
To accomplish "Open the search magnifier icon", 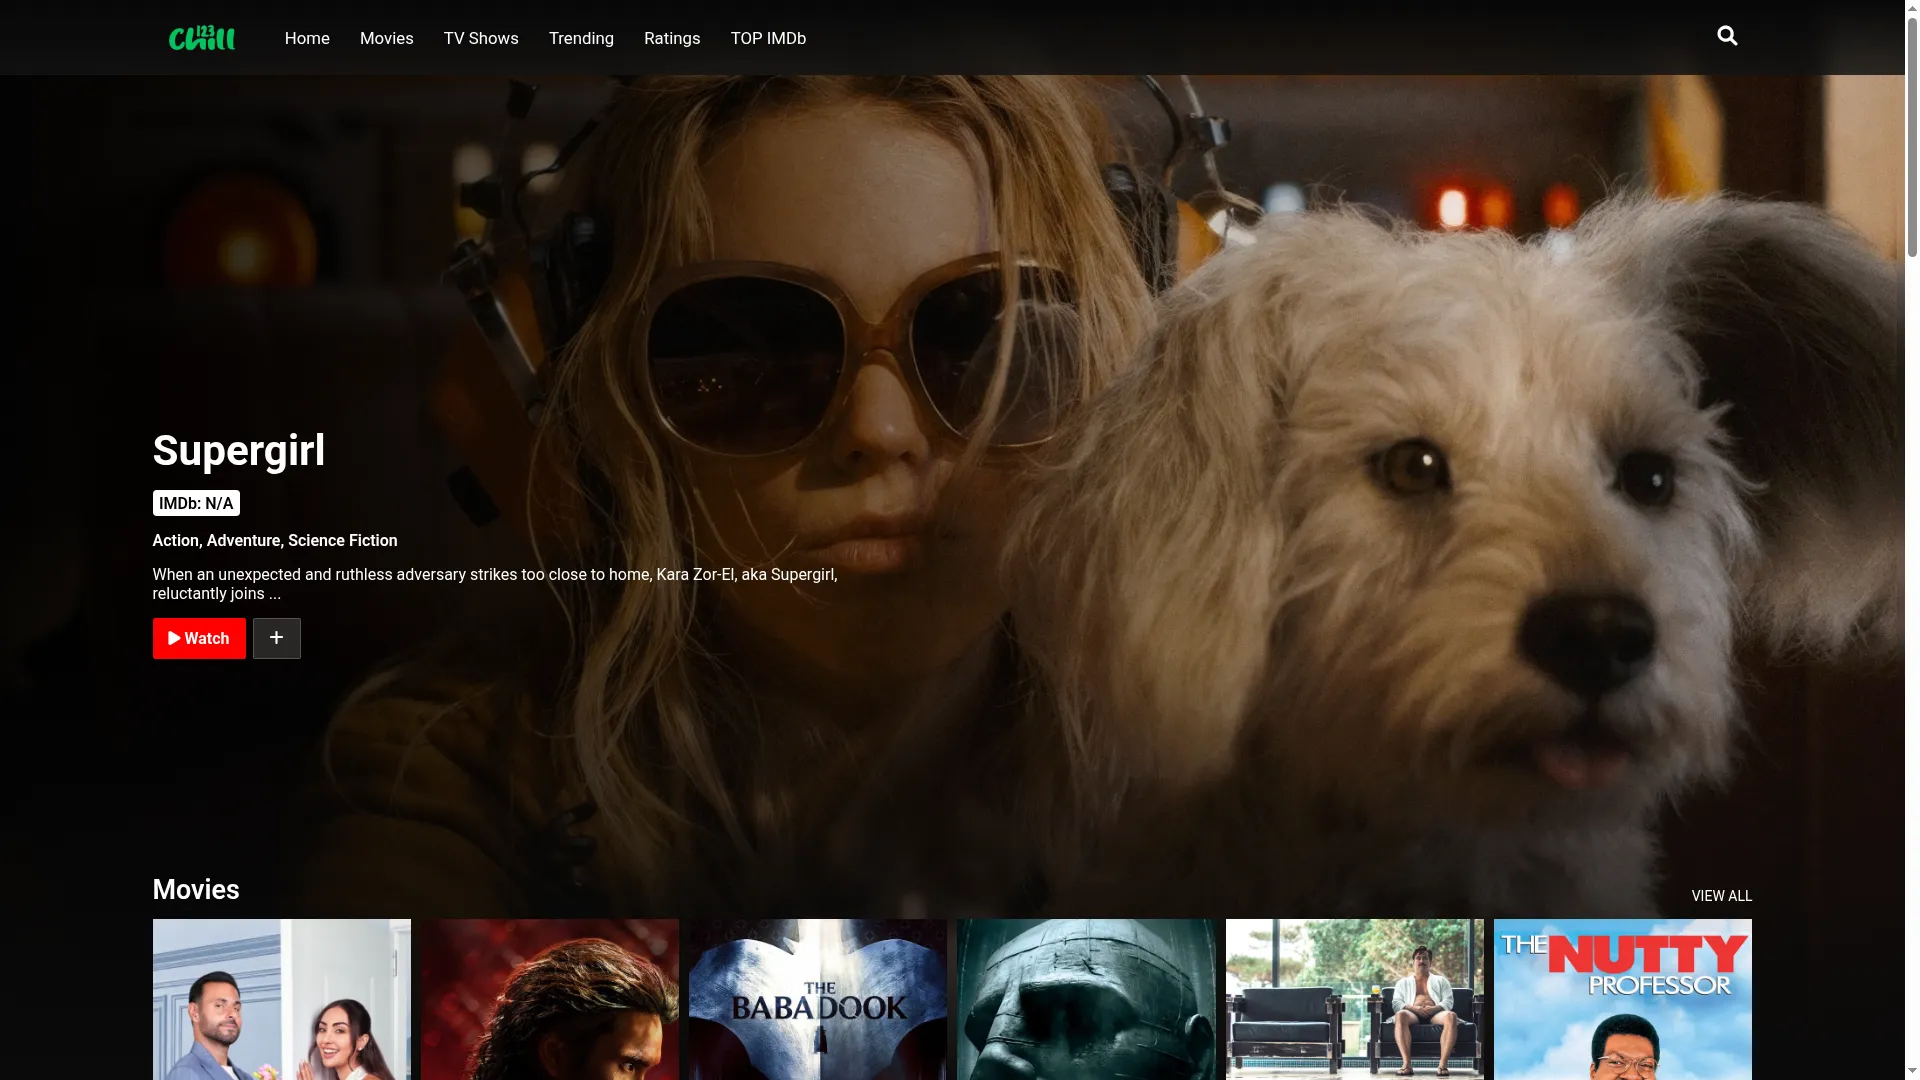I will 1727,36.
